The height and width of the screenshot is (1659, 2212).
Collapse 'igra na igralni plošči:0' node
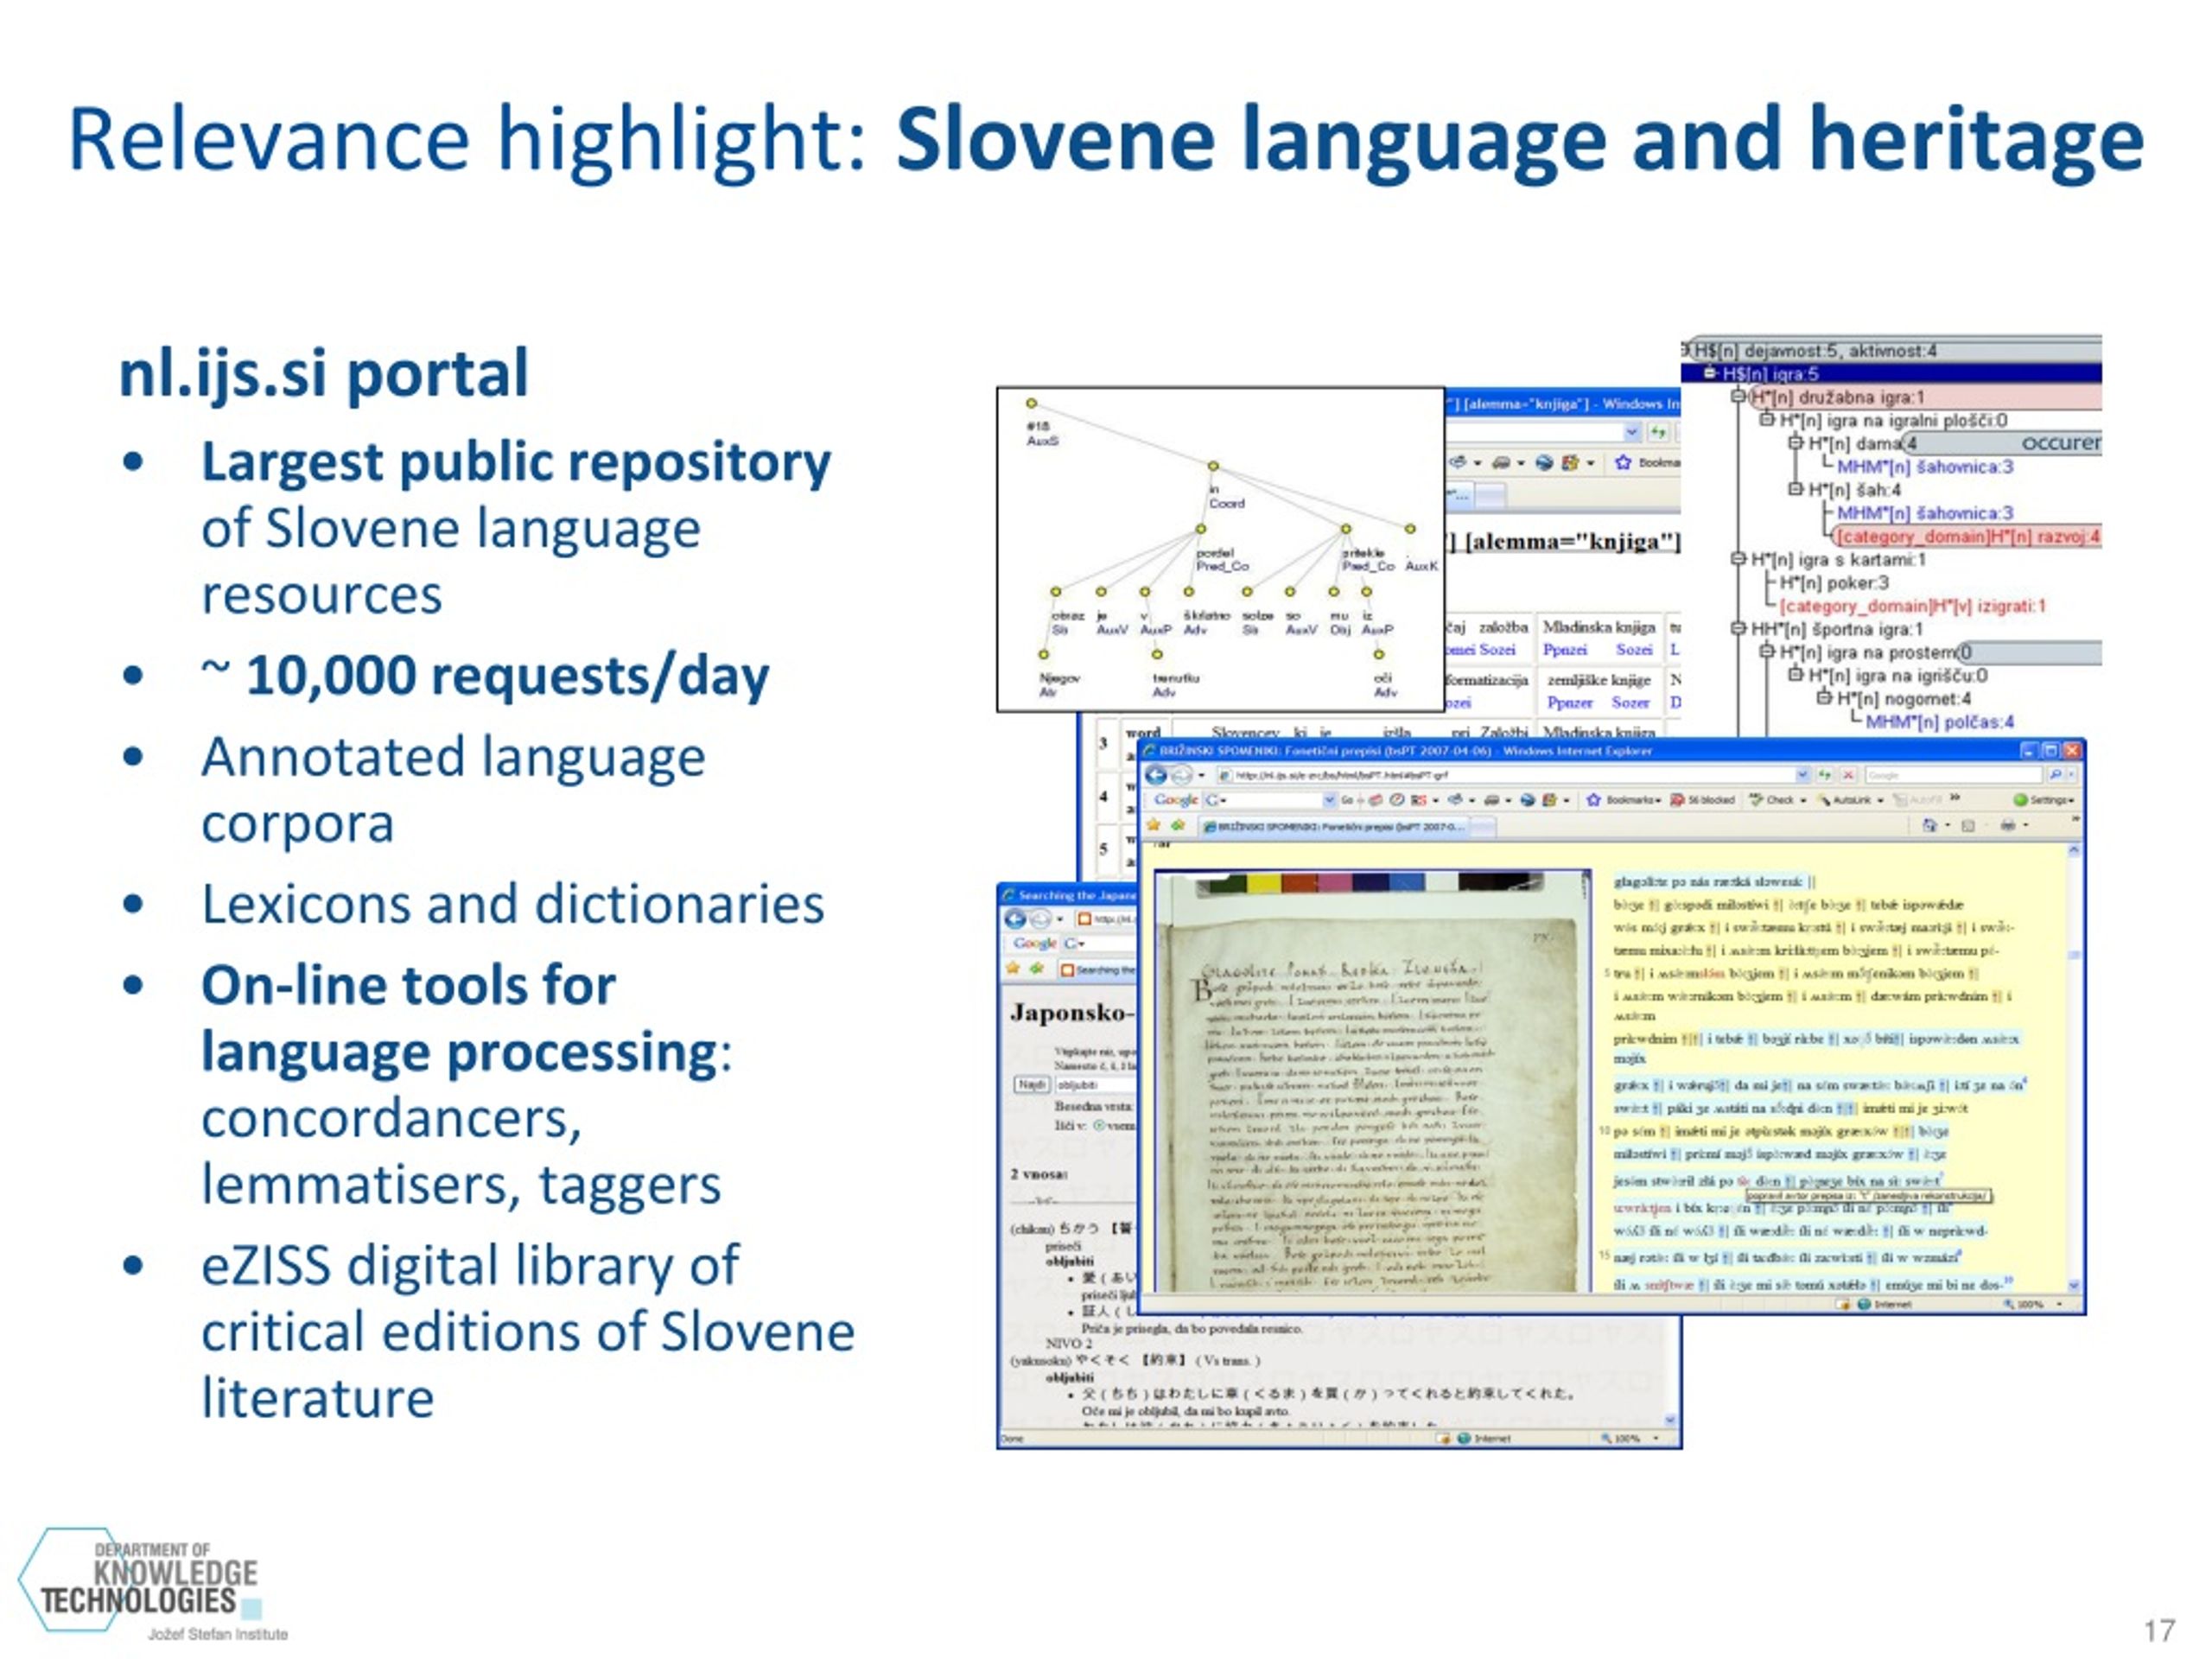[x=1767, y=420]
